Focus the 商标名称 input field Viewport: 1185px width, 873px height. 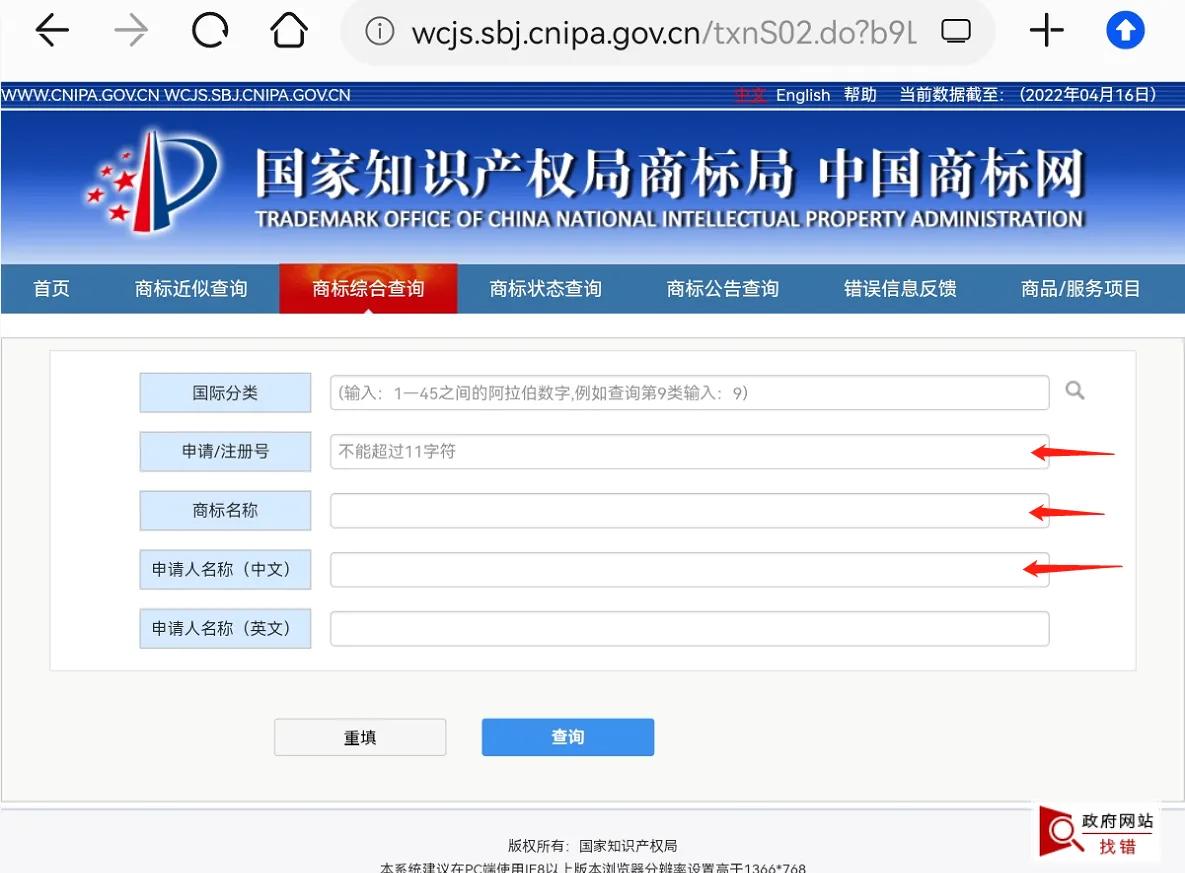coord(689,511)
